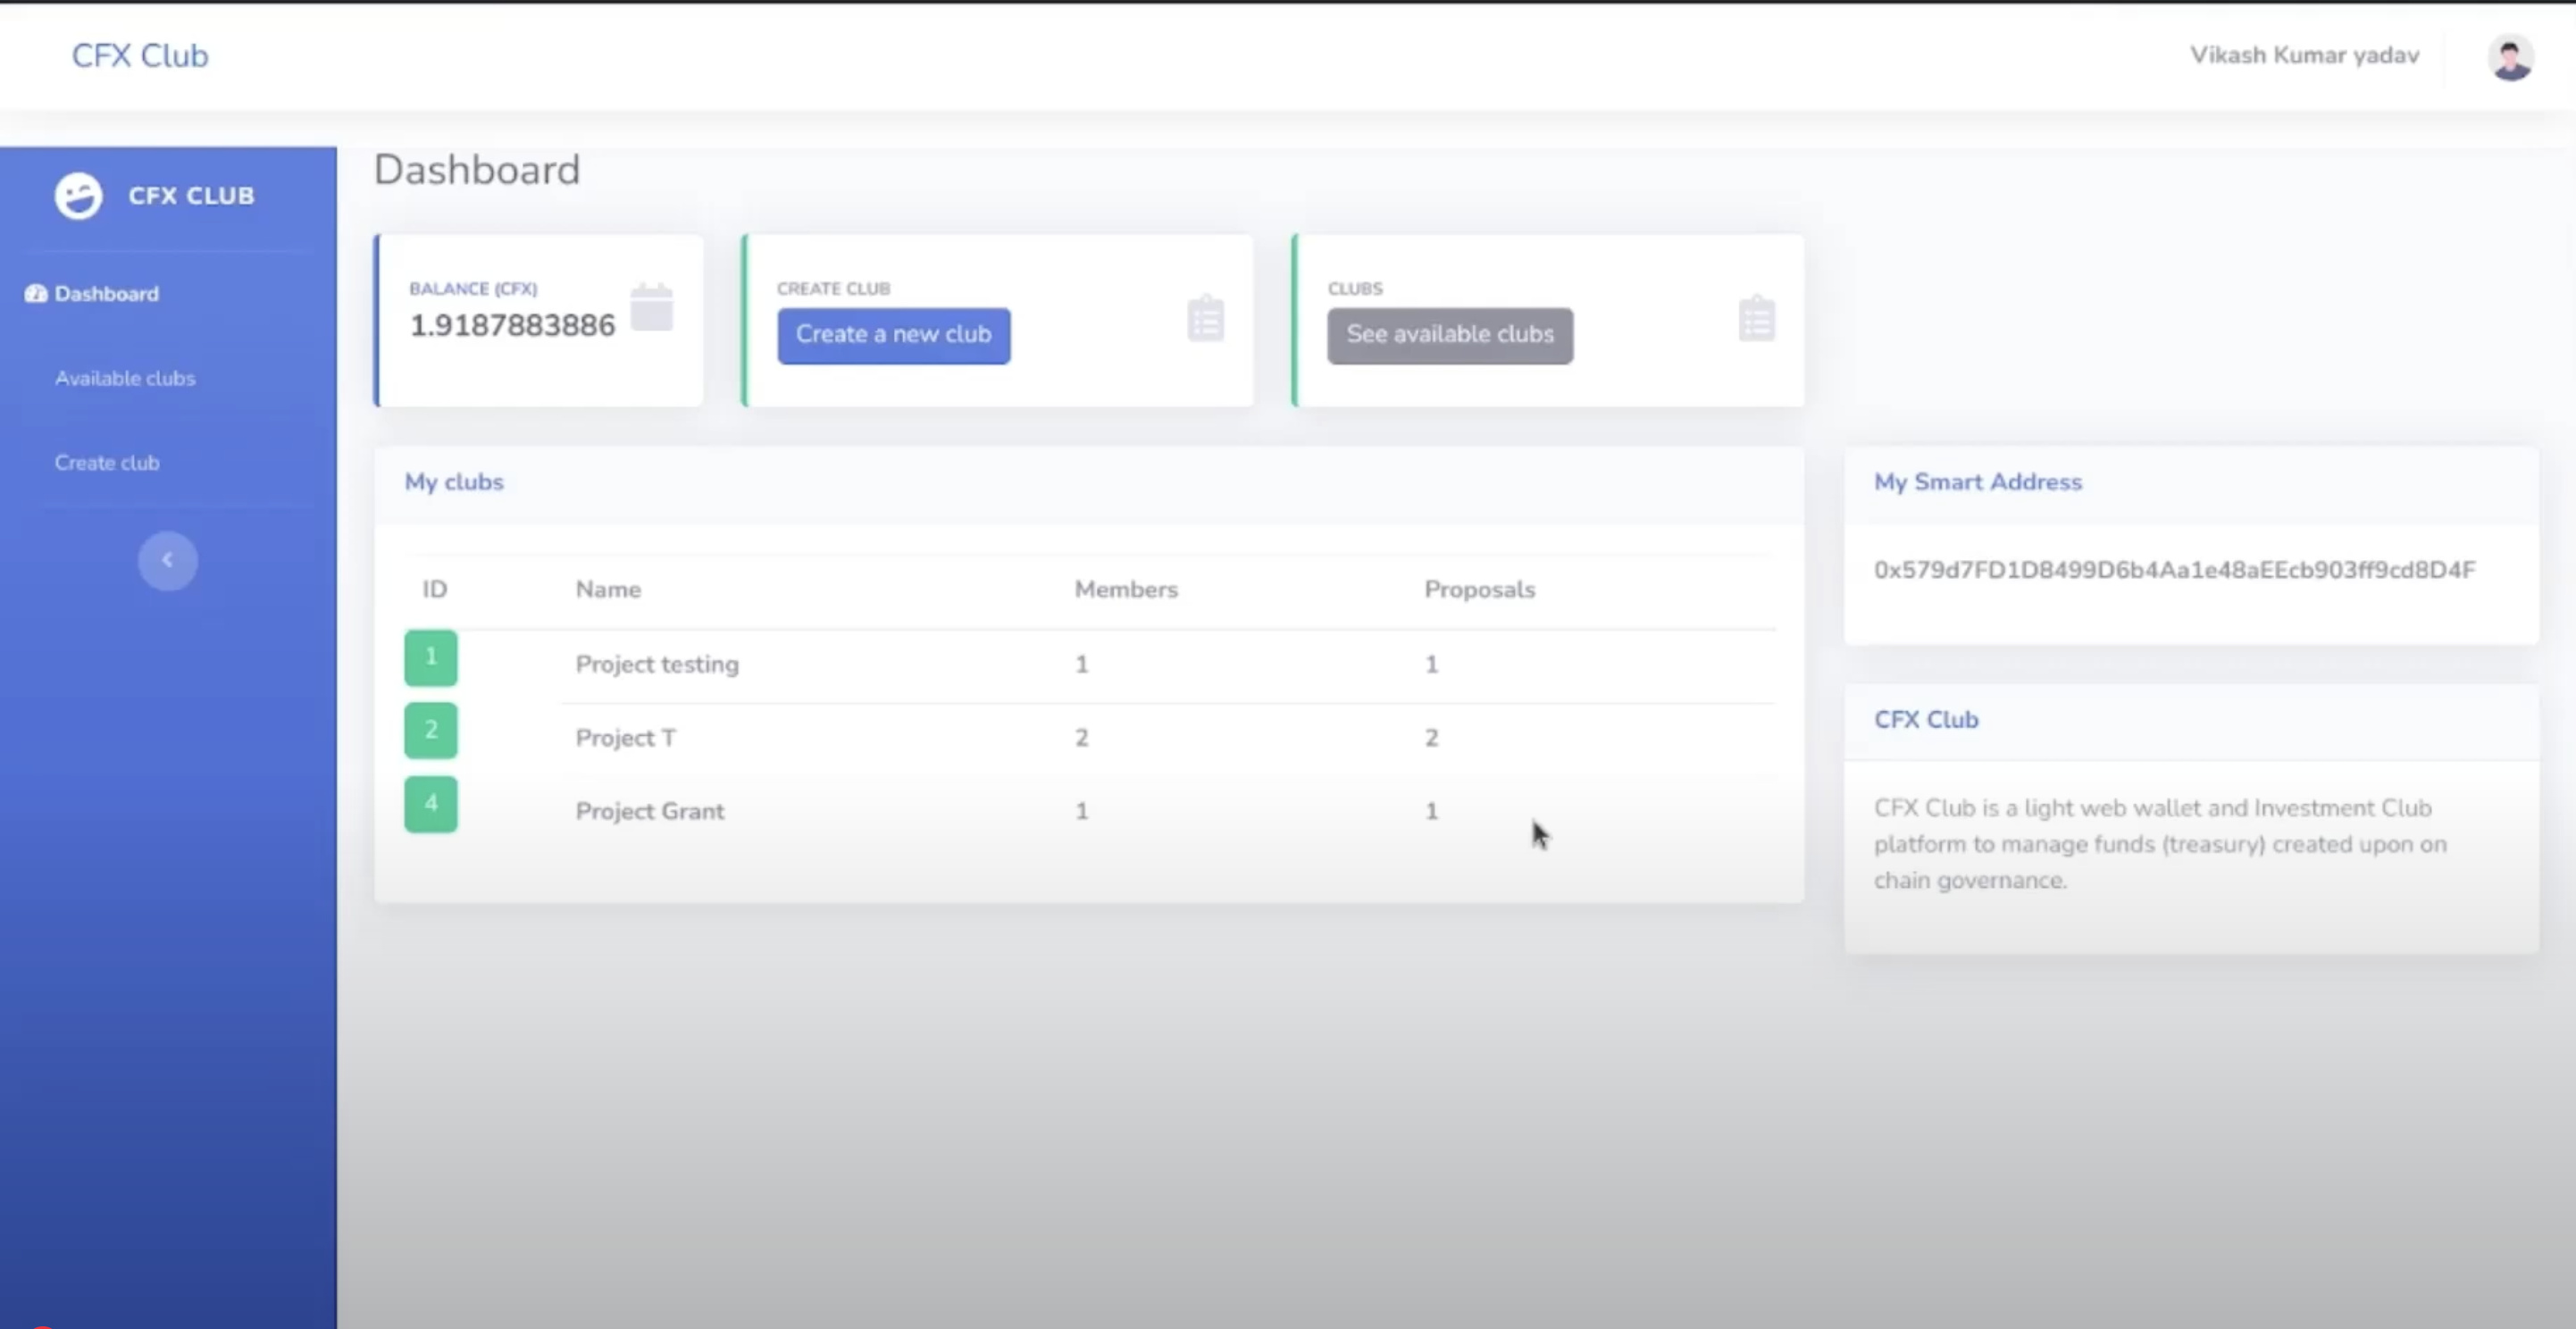Click the CFX Club smiley logo icon
The height and width of the screenshot is (1329, 2576).
(78, 196)
